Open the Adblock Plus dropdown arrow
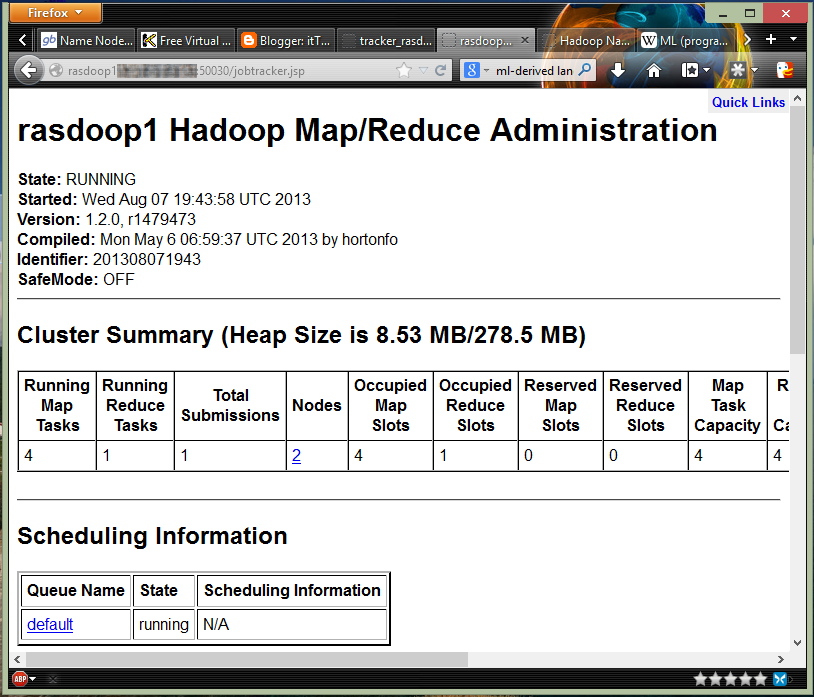 coord(33,678)
